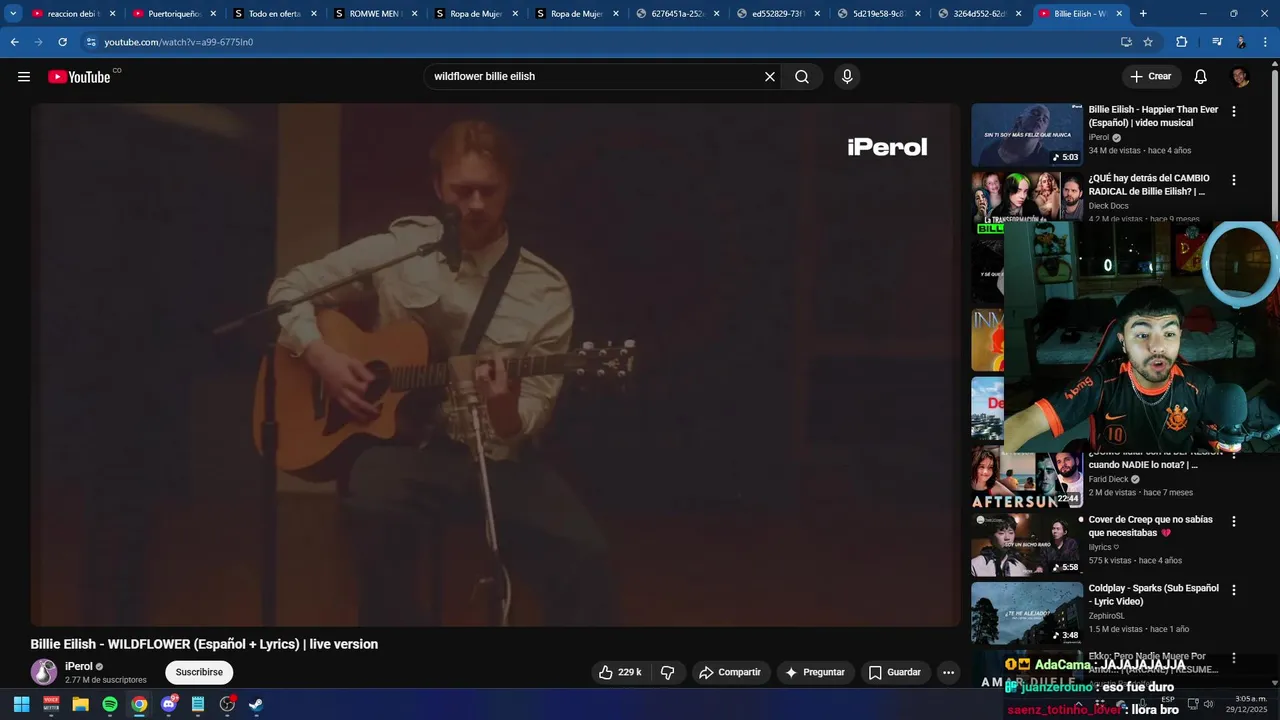Go to the YouTube home logo

pyautogui.click(x=79, y=77)
